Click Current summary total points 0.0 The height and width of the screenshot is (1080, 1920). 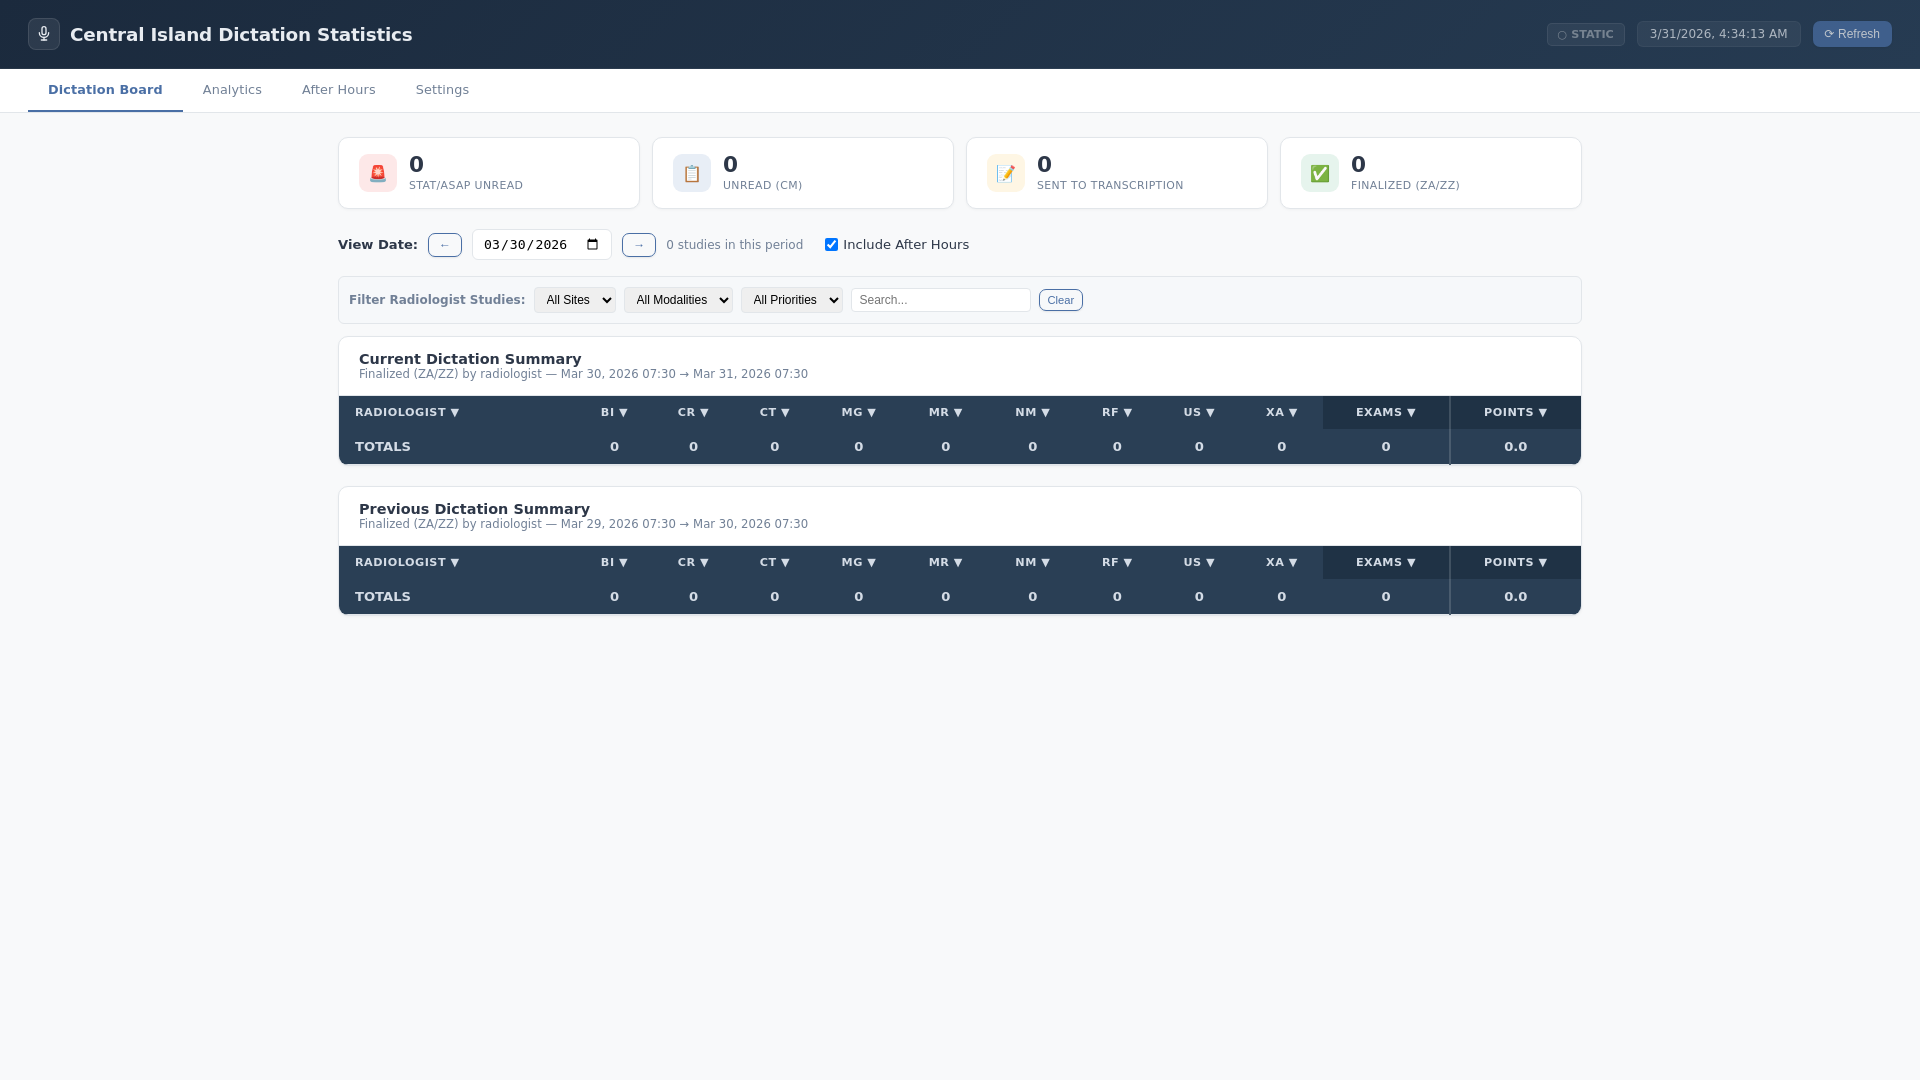[x=1516, y=447]
